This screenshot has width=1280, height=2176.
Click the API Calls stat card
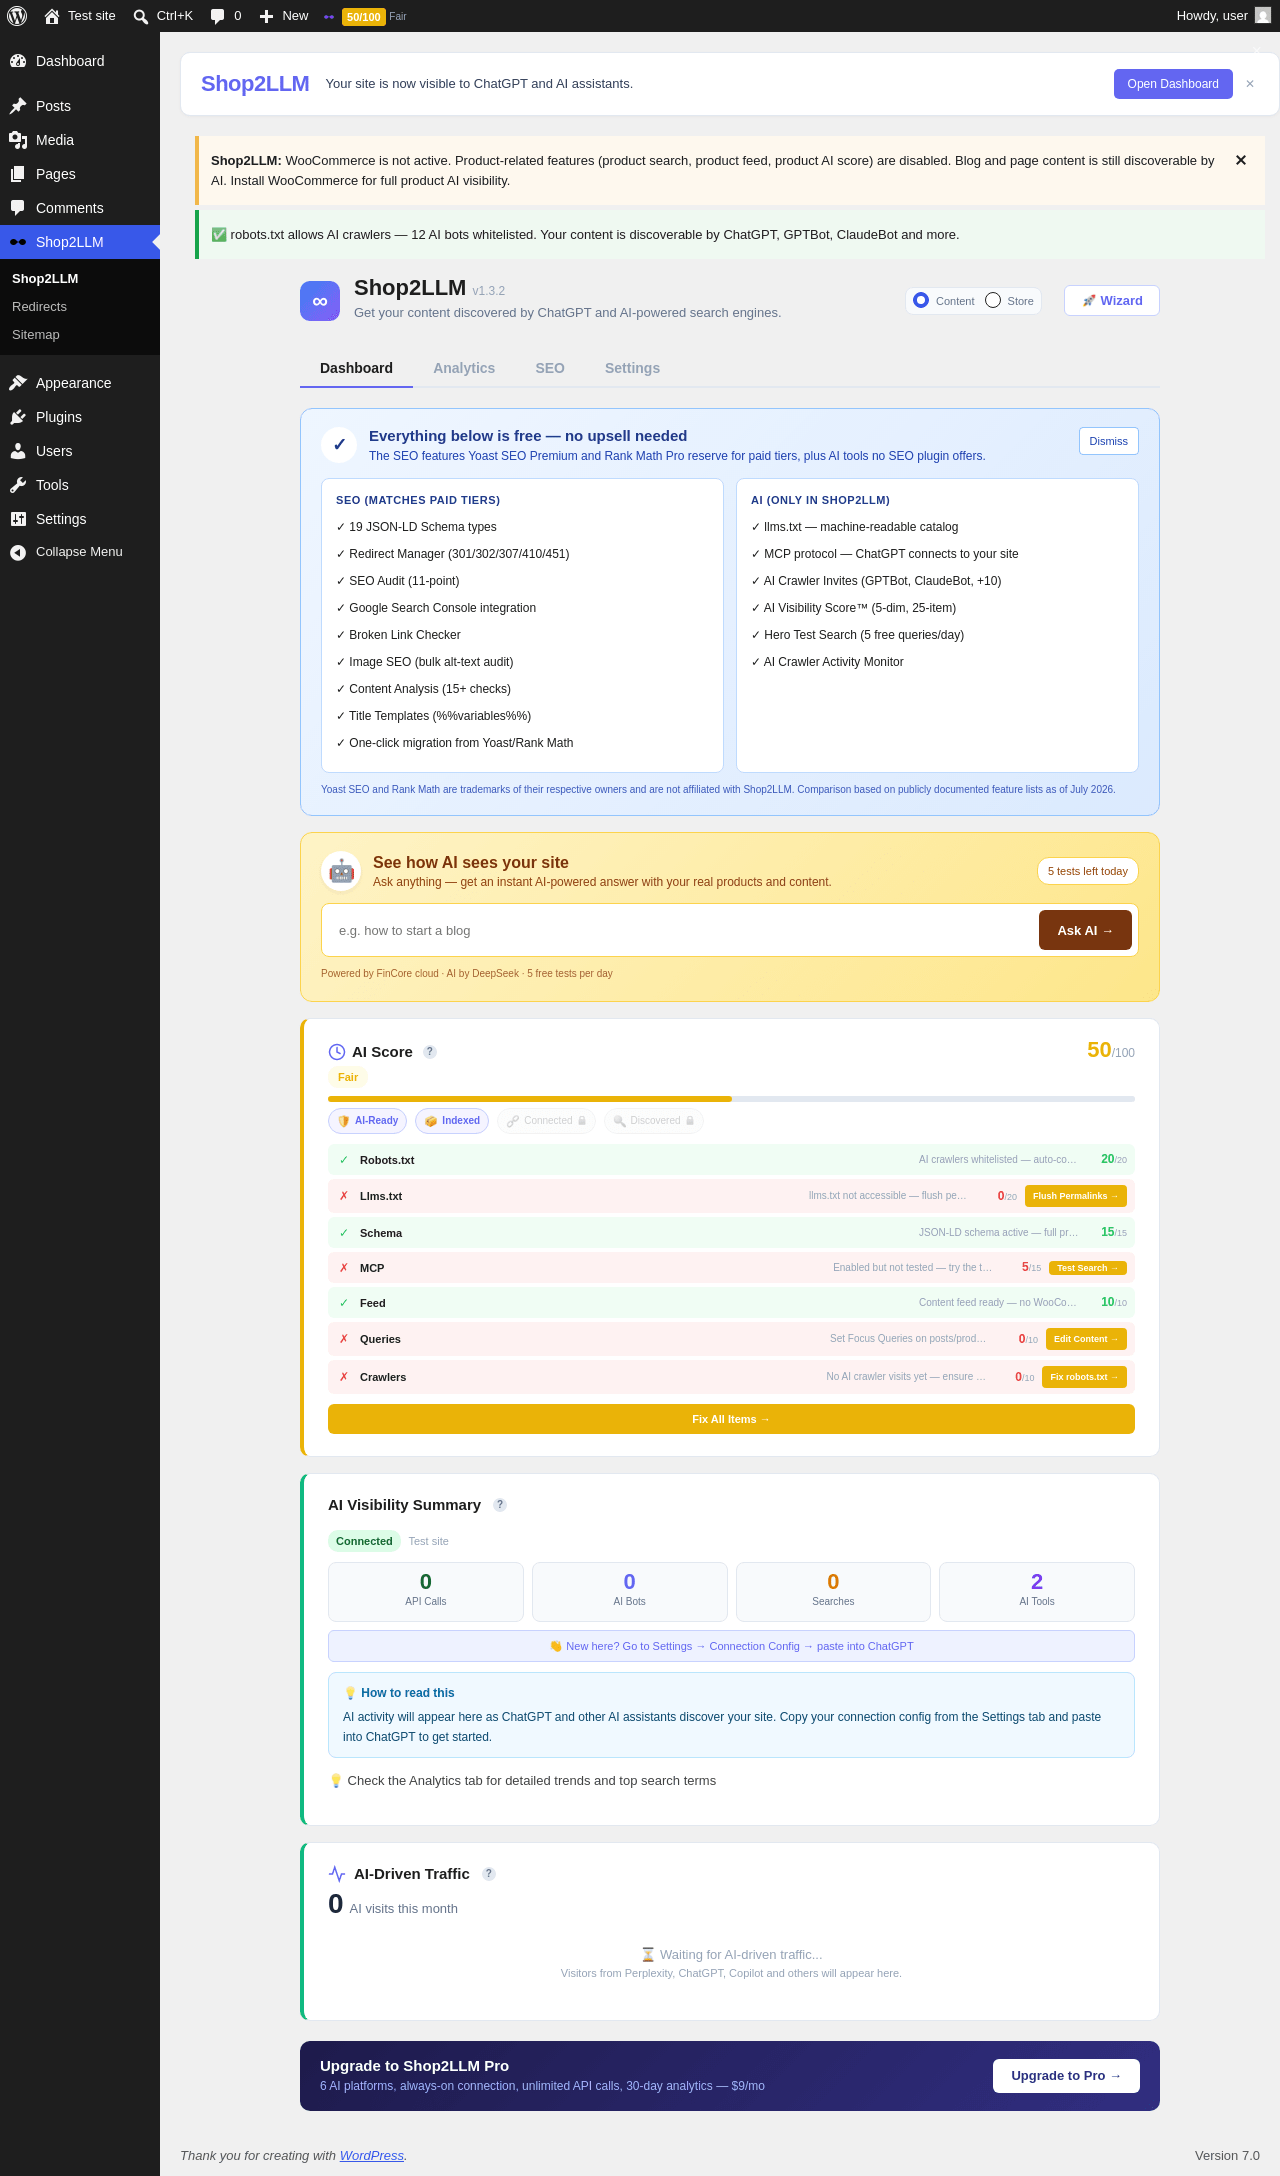426,1592
